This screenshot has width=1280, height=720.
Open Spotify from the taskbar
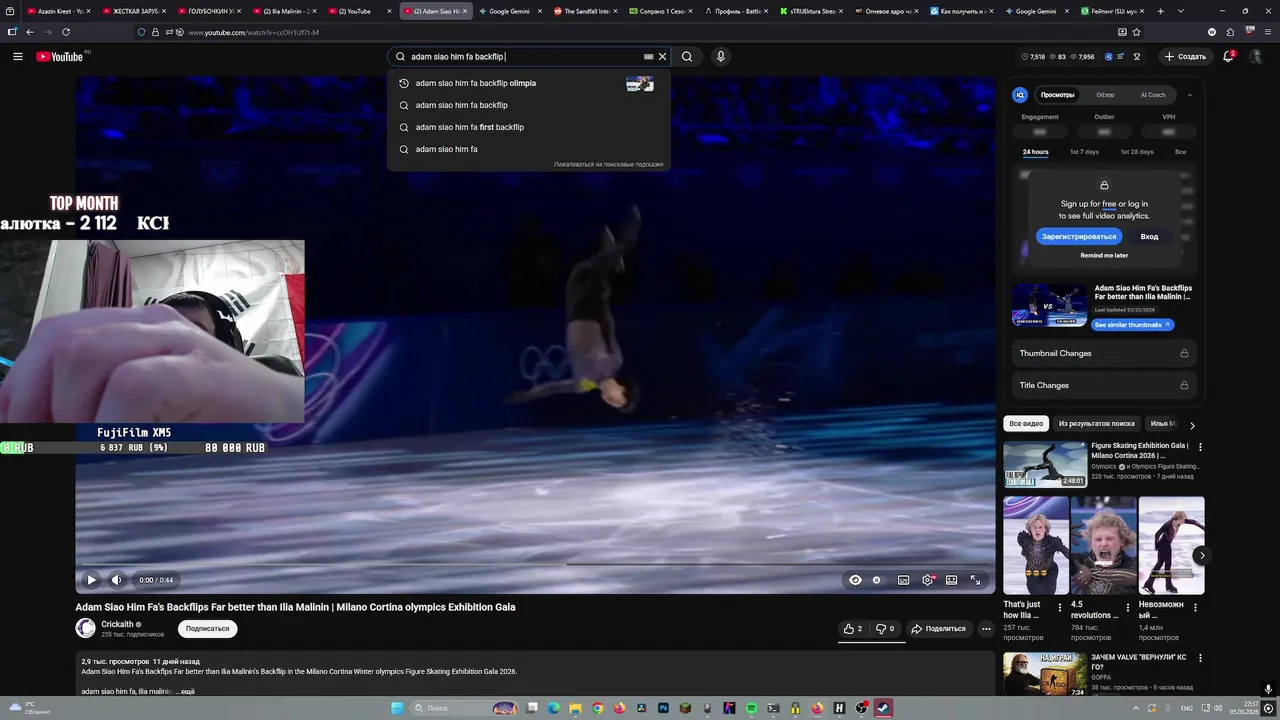pyautogui.click(x=751, y=708)
